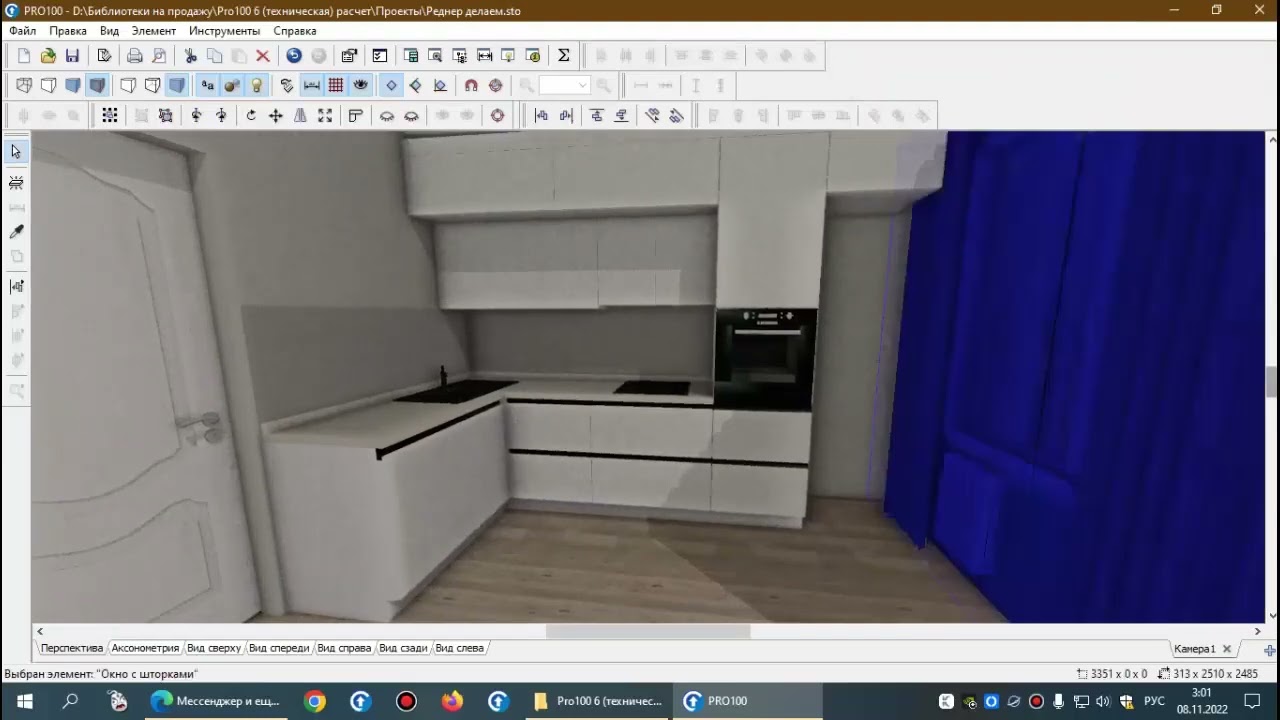The height and width of the screenshot is (720, 1280).
Task: Open the Правка menu
Action: [x=68, y=31]
